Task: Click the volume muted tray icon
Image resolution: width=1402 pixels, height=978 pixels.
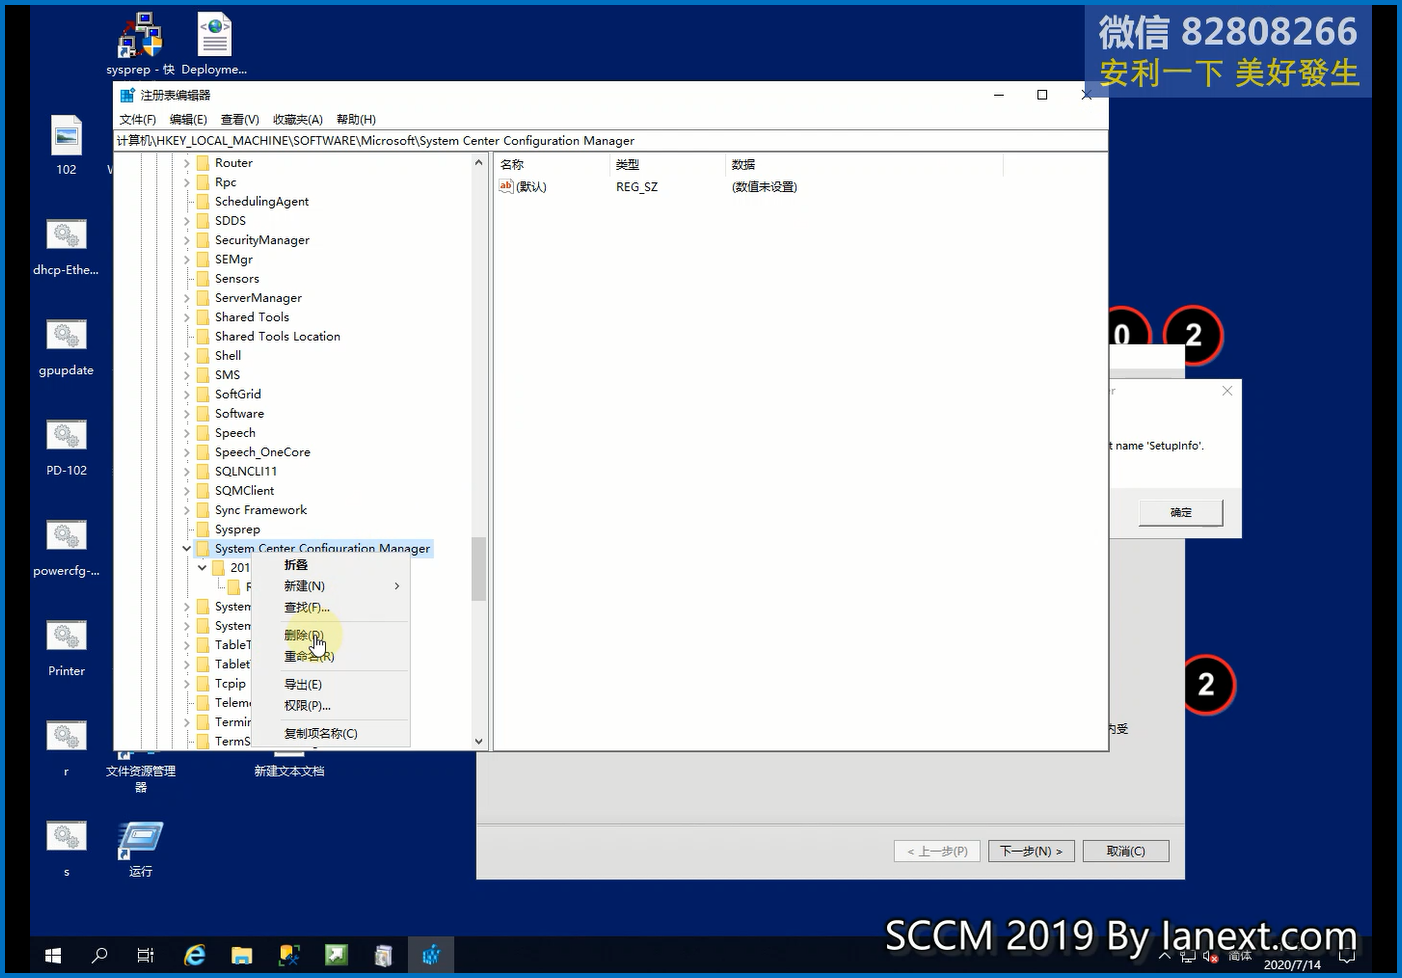Action: click(x=1210, y=957)
